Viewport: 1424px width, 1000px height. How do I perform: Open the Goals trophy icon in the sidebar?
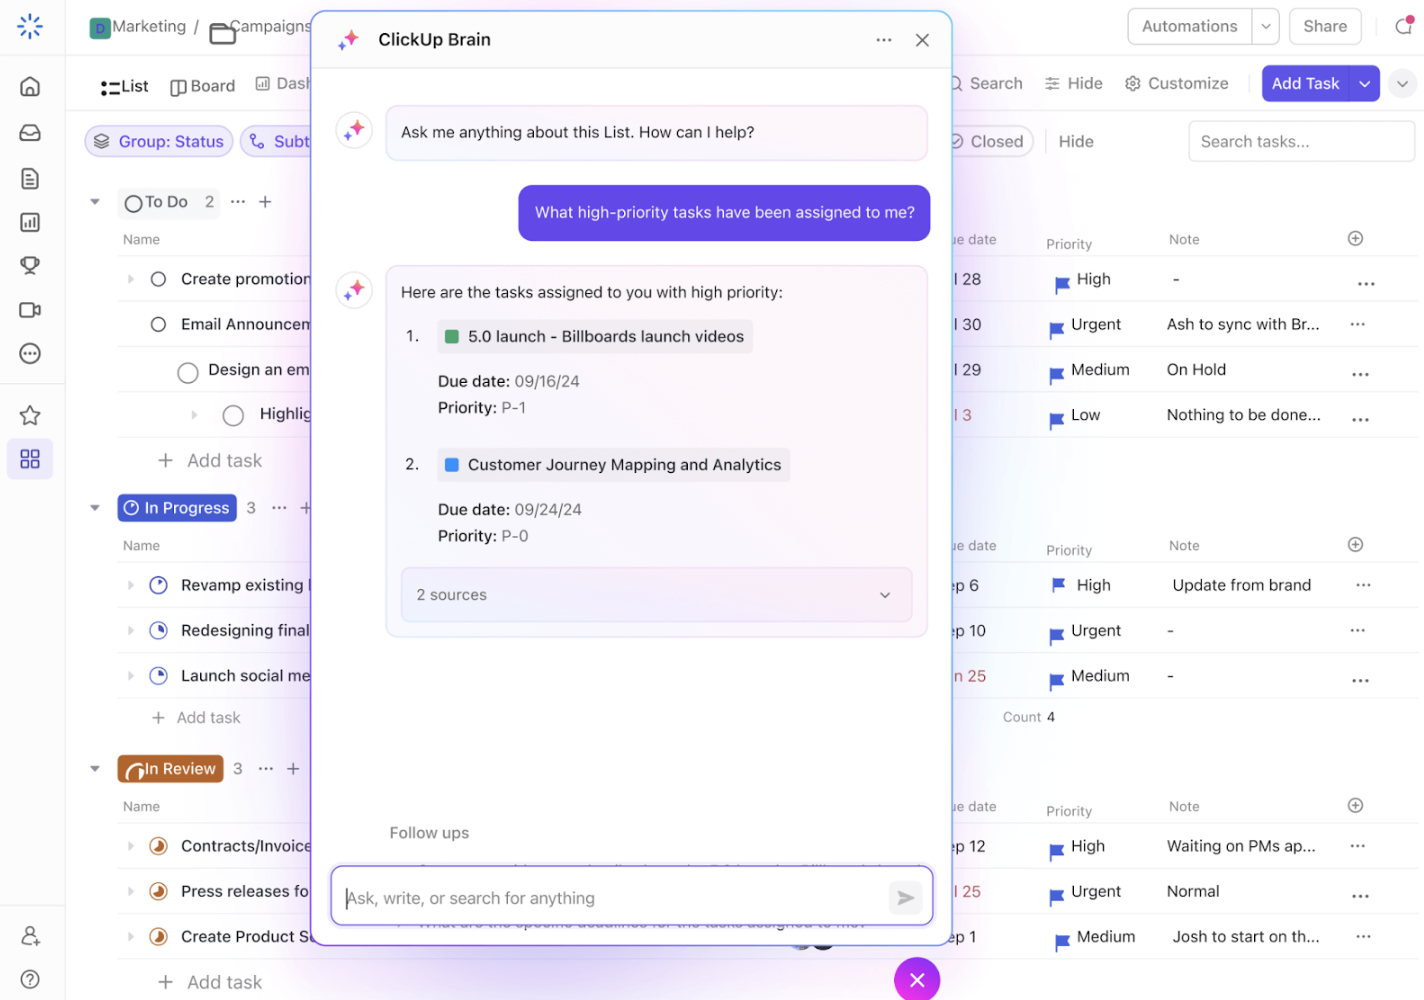coord(30,265)
